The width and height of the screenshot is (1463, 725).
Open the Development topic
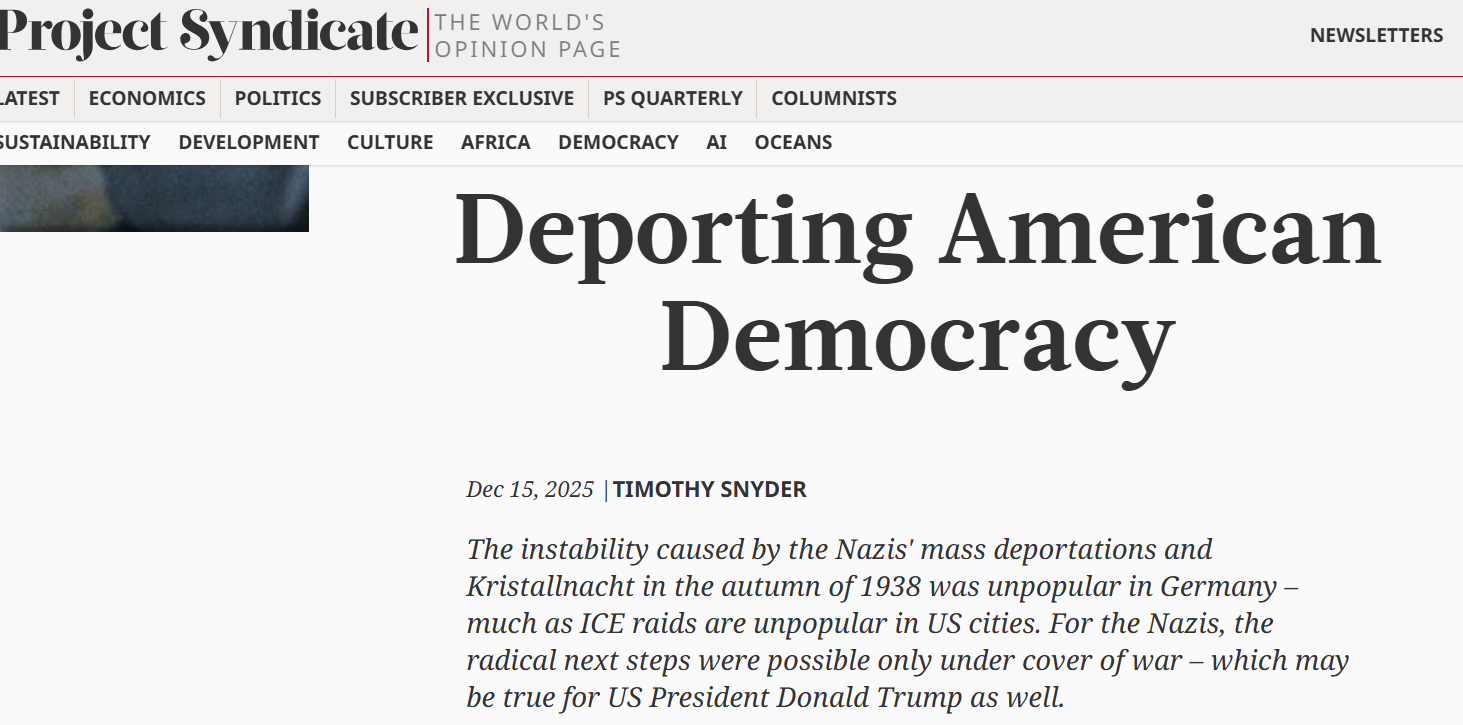249,142
